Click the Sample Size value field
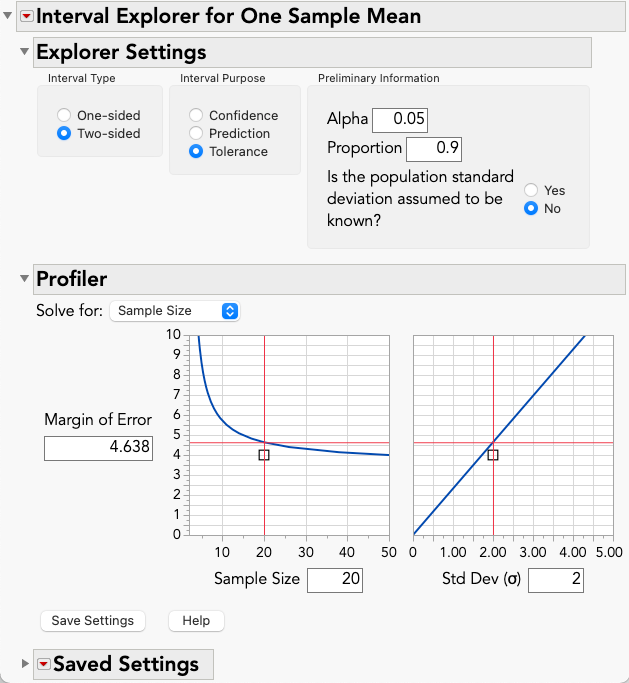629x683 pixels. [x=335, y=580]
